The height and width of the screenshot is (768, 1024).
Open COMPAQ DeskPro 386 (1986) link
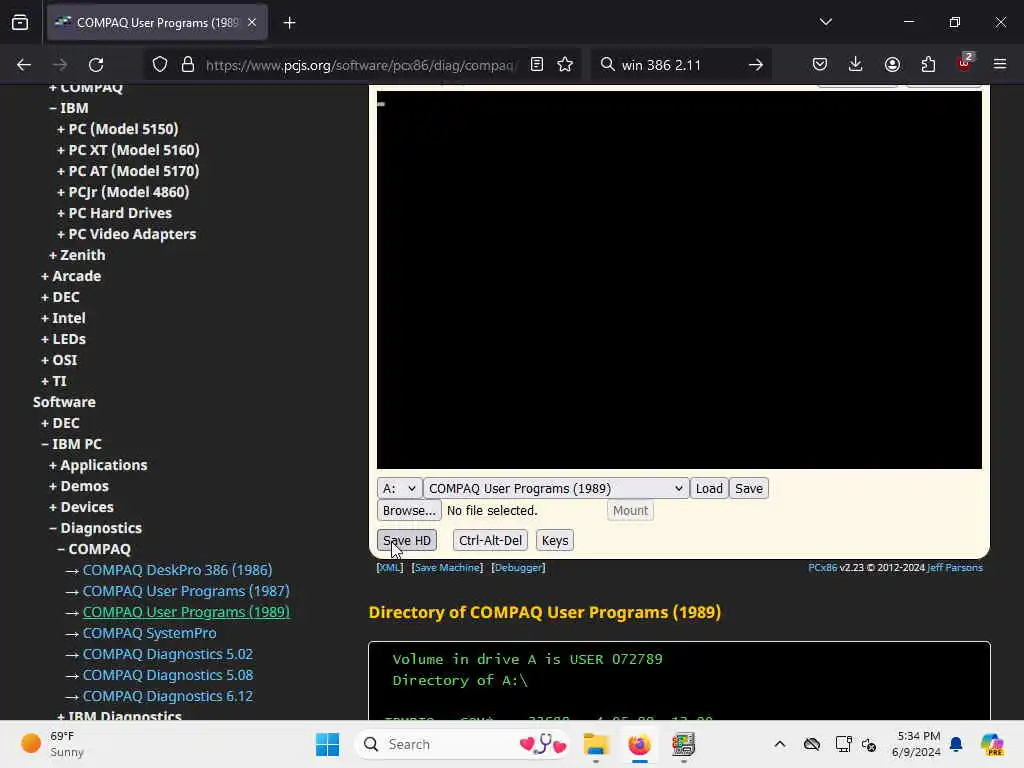pyautogui.click(x=177, y=569)
